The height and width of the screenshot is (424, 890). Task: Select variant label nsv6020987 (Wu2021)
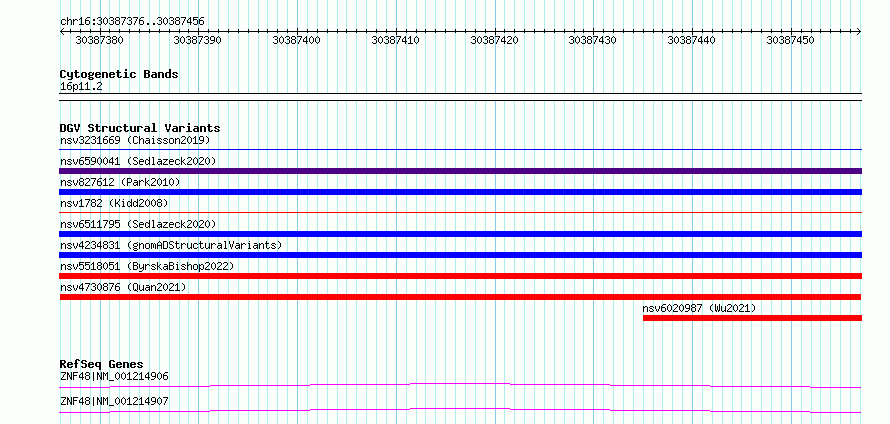pos(699,308)
